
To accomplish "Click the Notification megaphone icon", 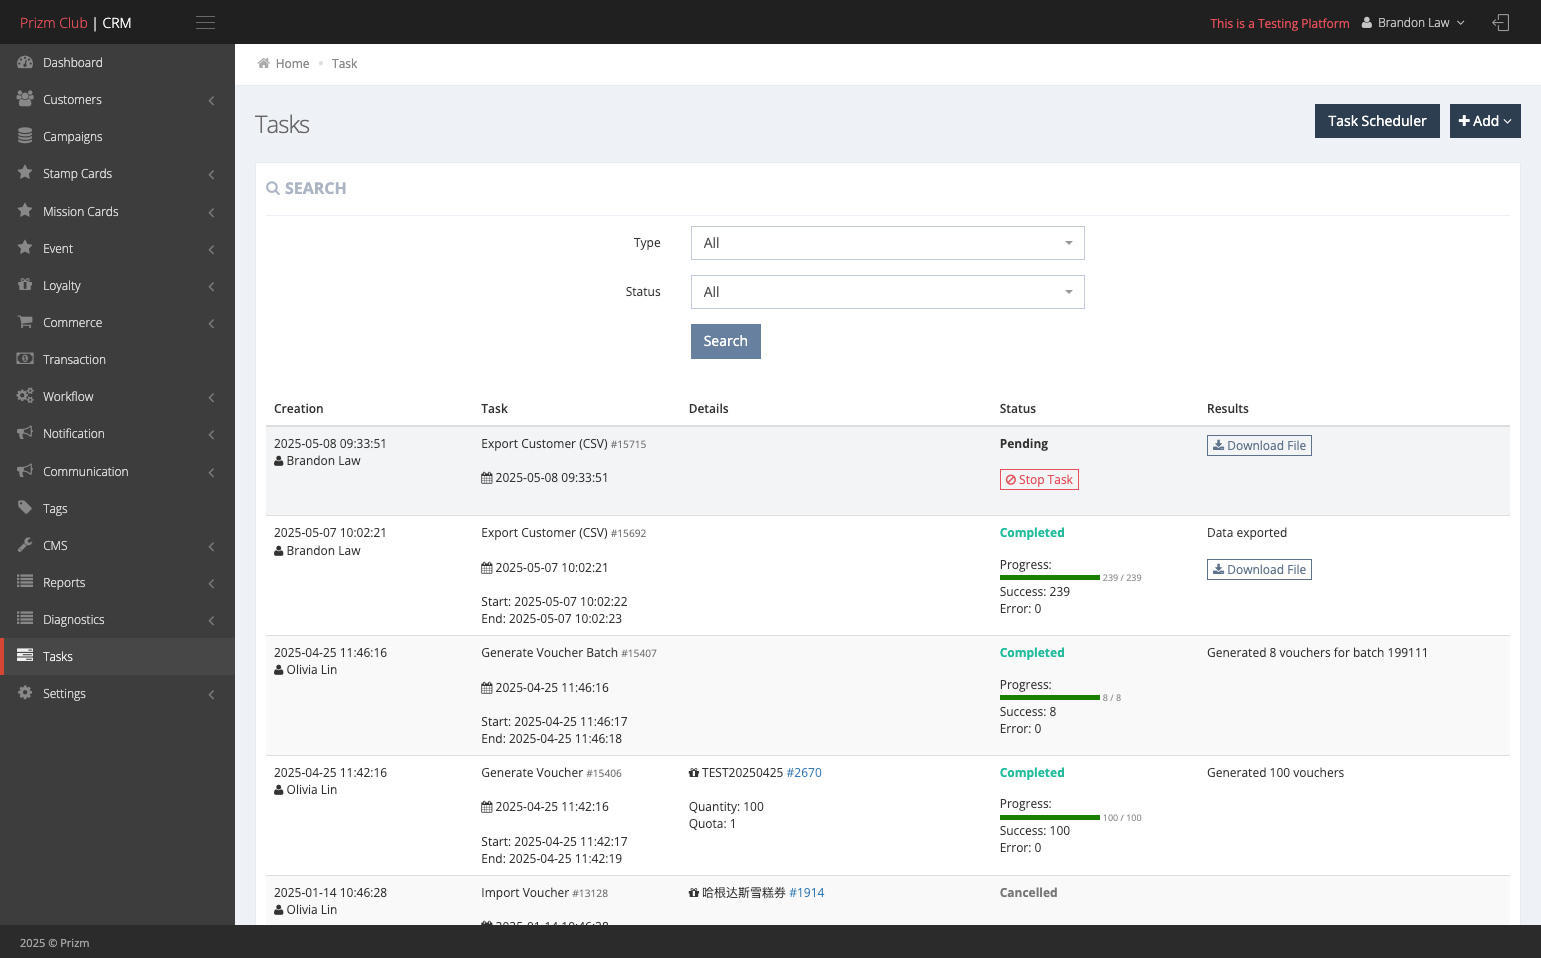I will [x=25, y=433].
